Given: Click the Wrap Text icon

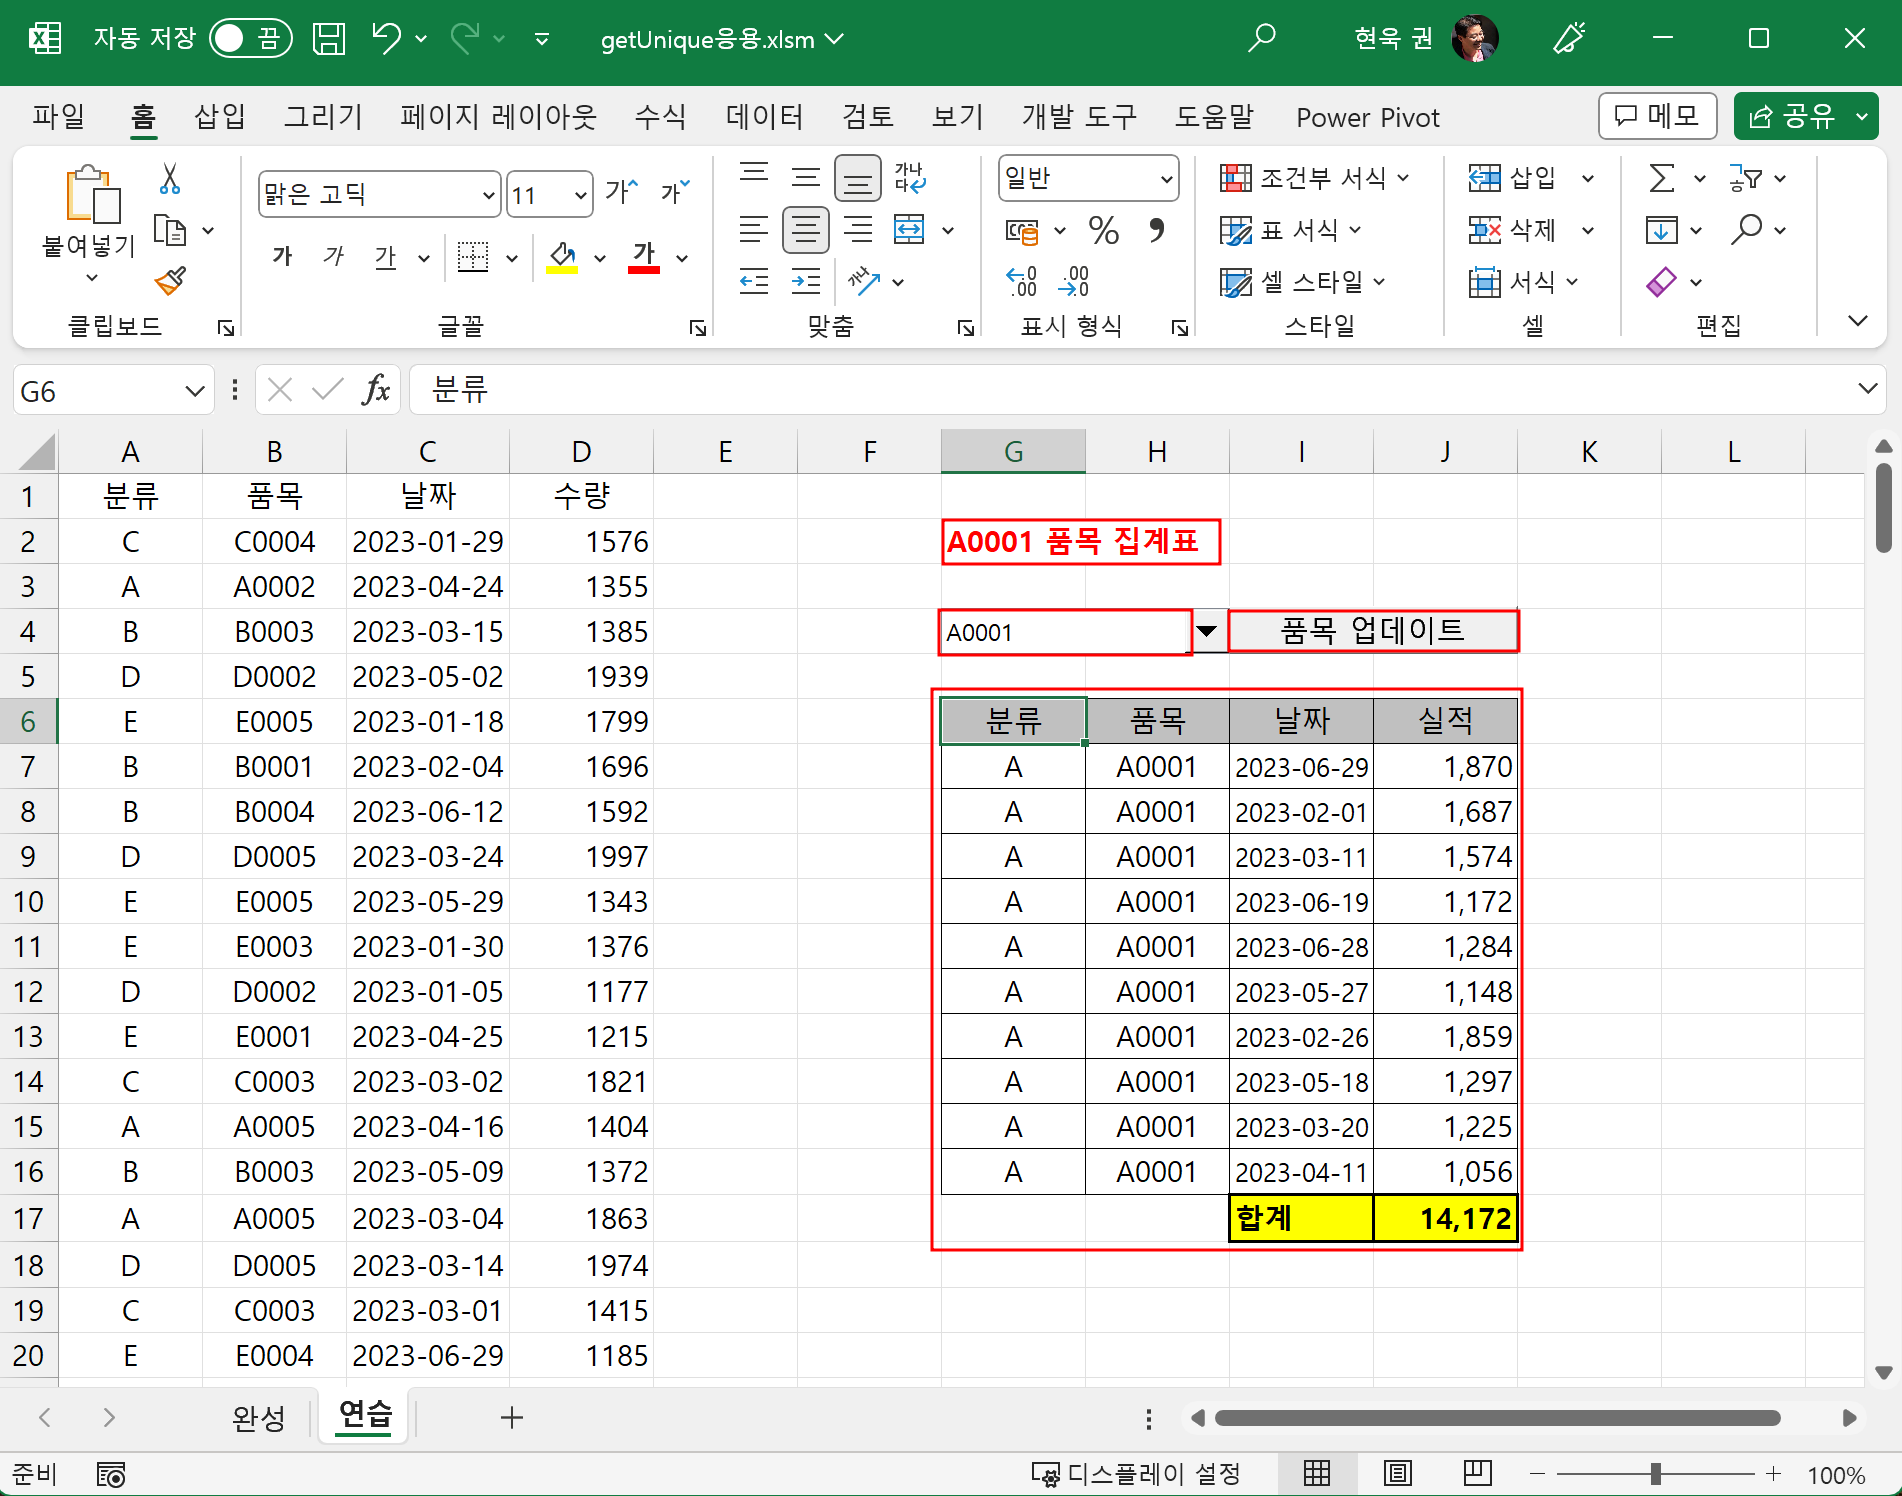Looking at the screenshot, I should [909, 178].
